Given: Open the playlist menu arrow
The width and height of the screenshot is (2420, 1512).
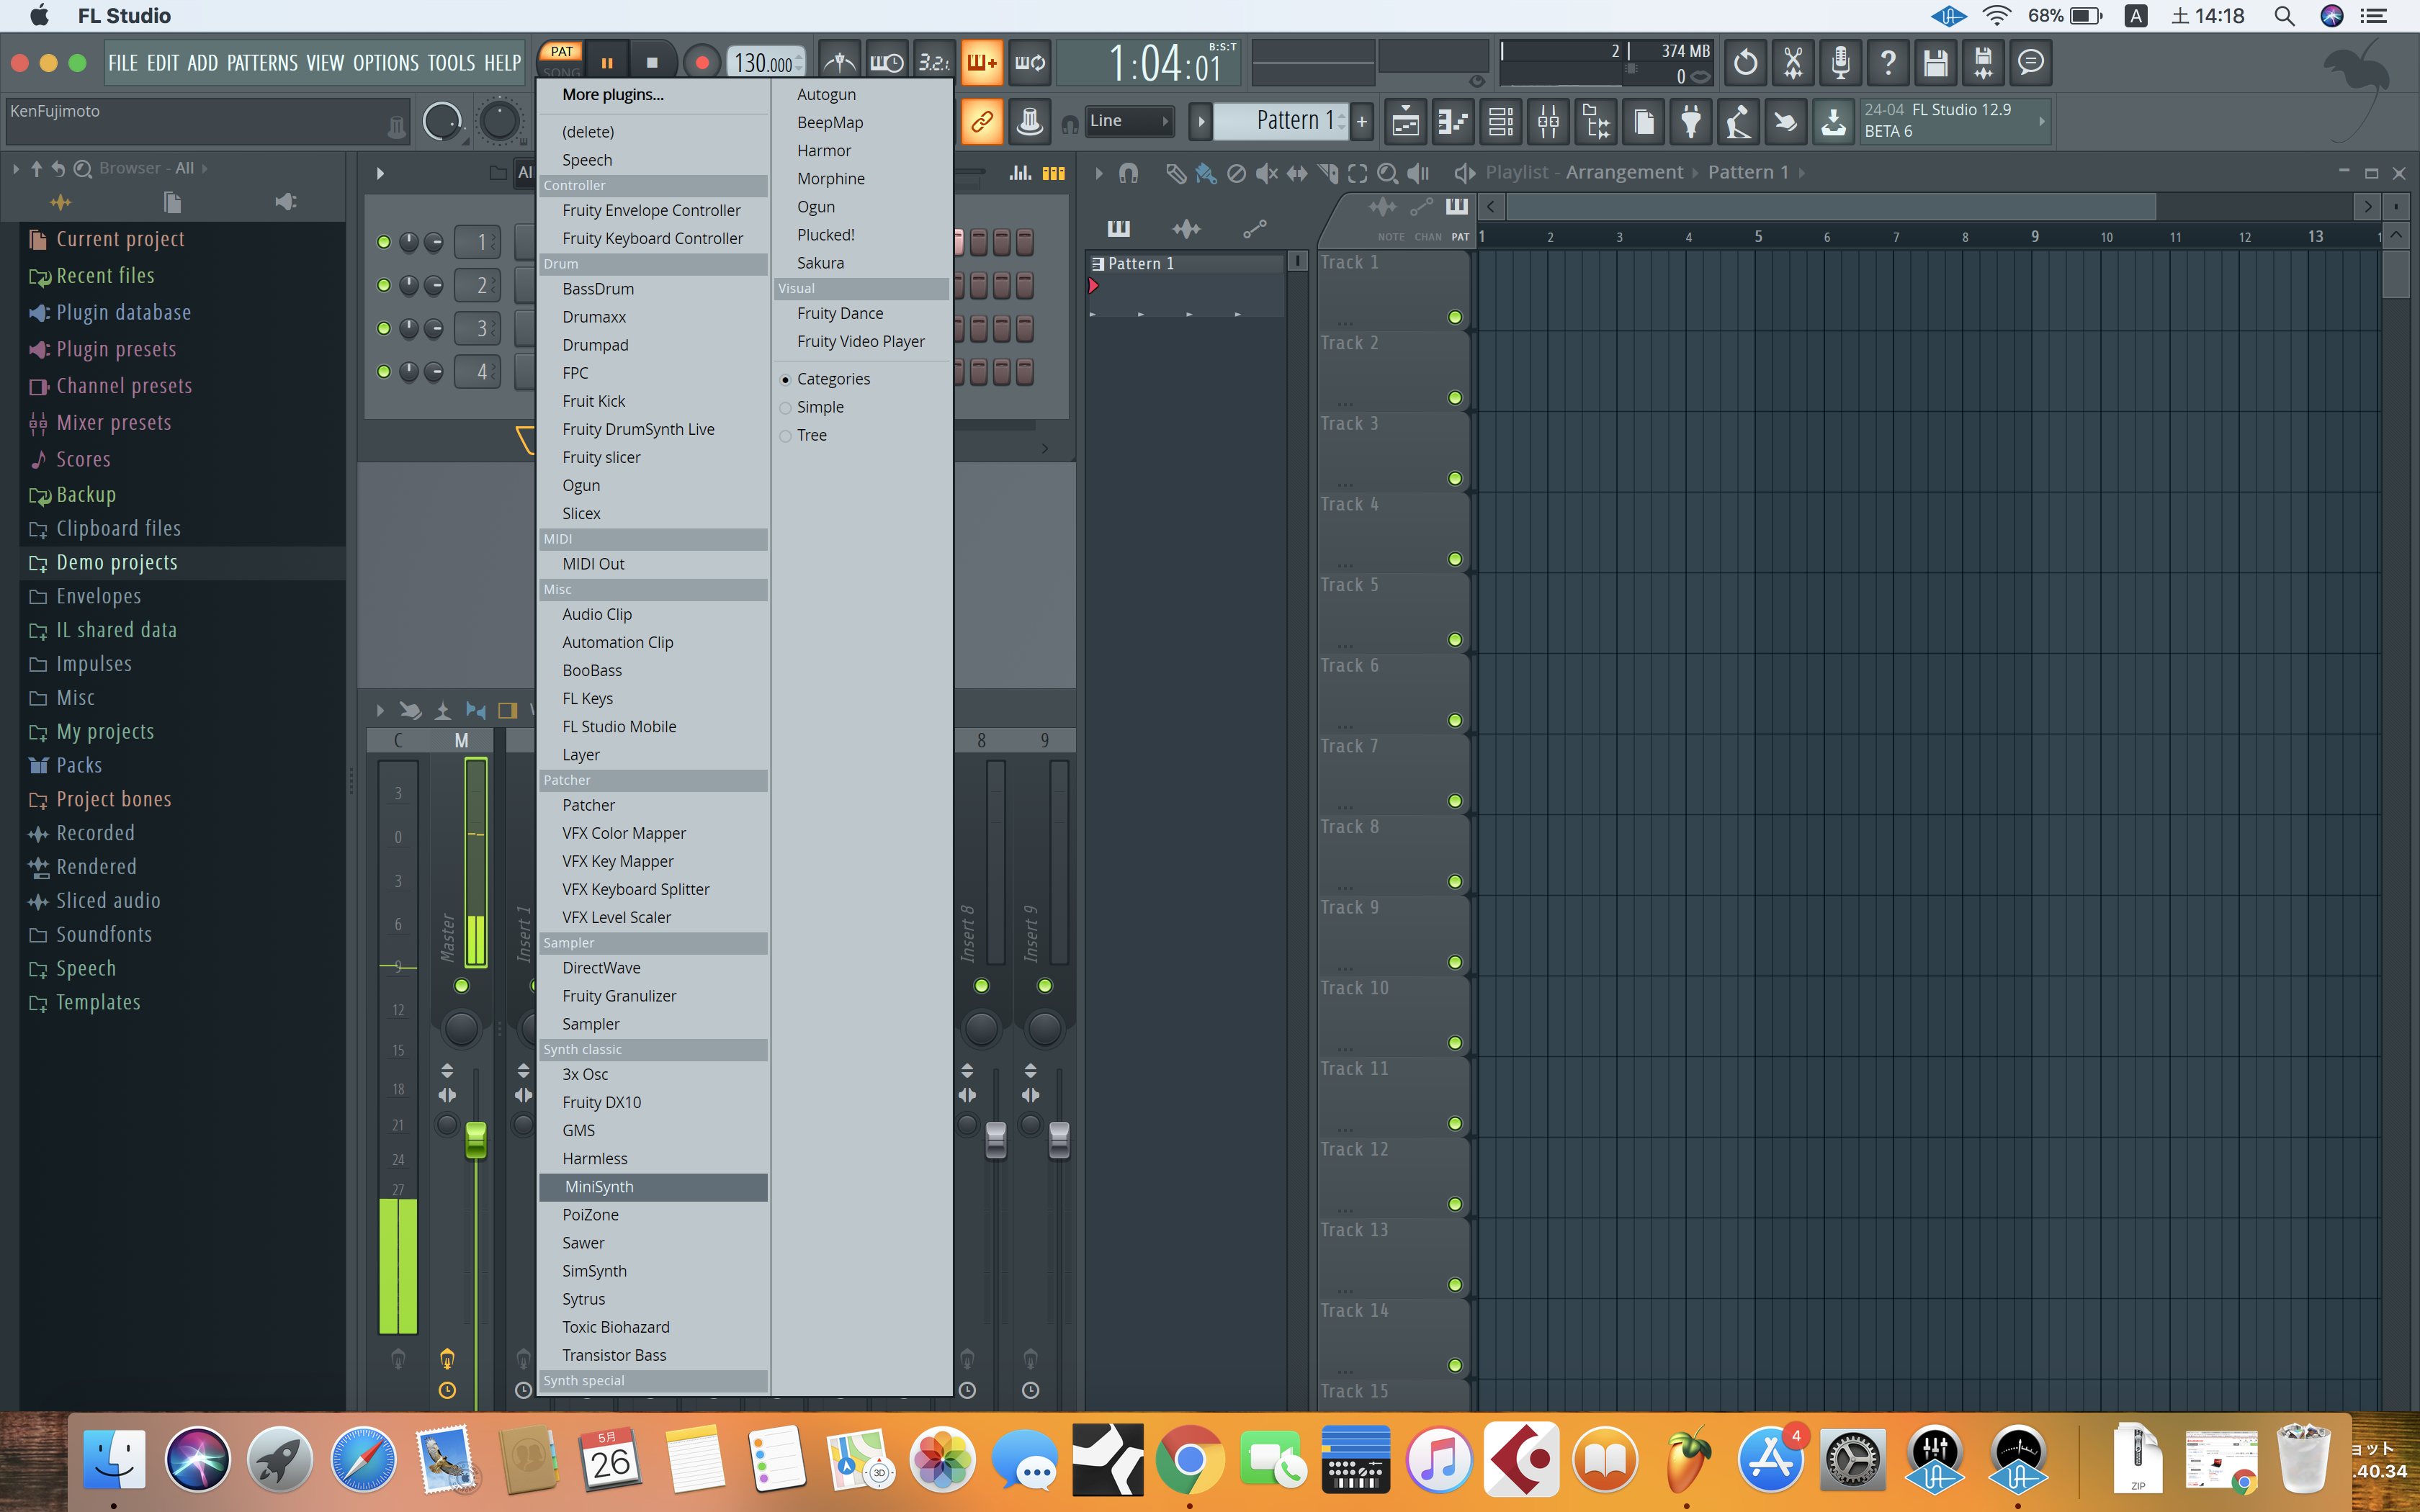Looking at the screenshot, I should pos(1099,173).
